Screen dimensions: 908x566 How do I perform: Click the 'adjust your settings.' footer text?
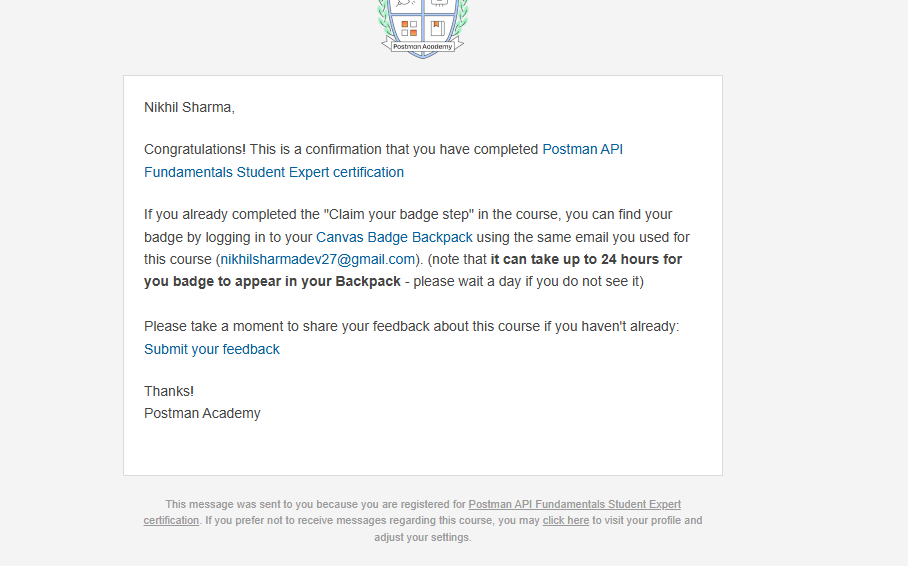click(x=423, y=538)
